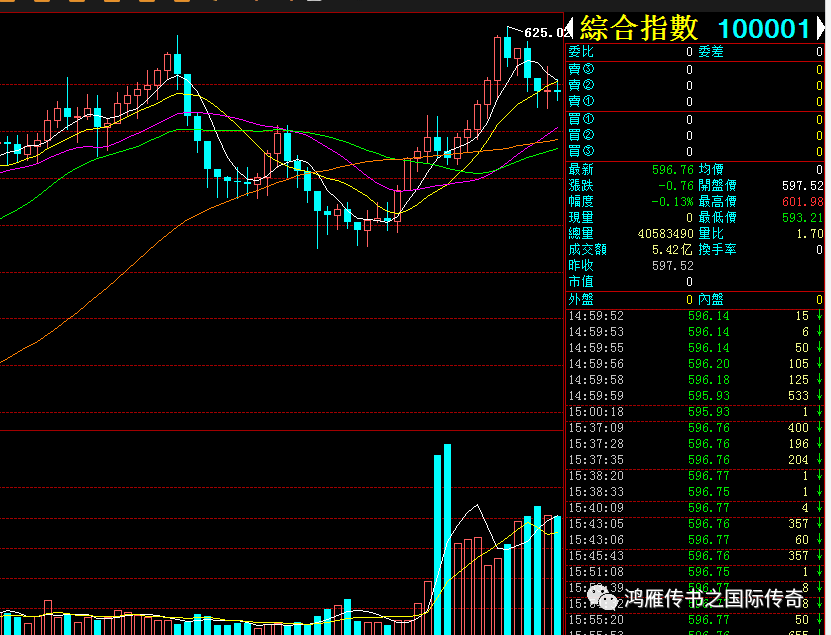Viewport: 831px width, 635px height.
Task: Click the 現量 current volume label
Action: pyautogui.click(x=581, y=218)
